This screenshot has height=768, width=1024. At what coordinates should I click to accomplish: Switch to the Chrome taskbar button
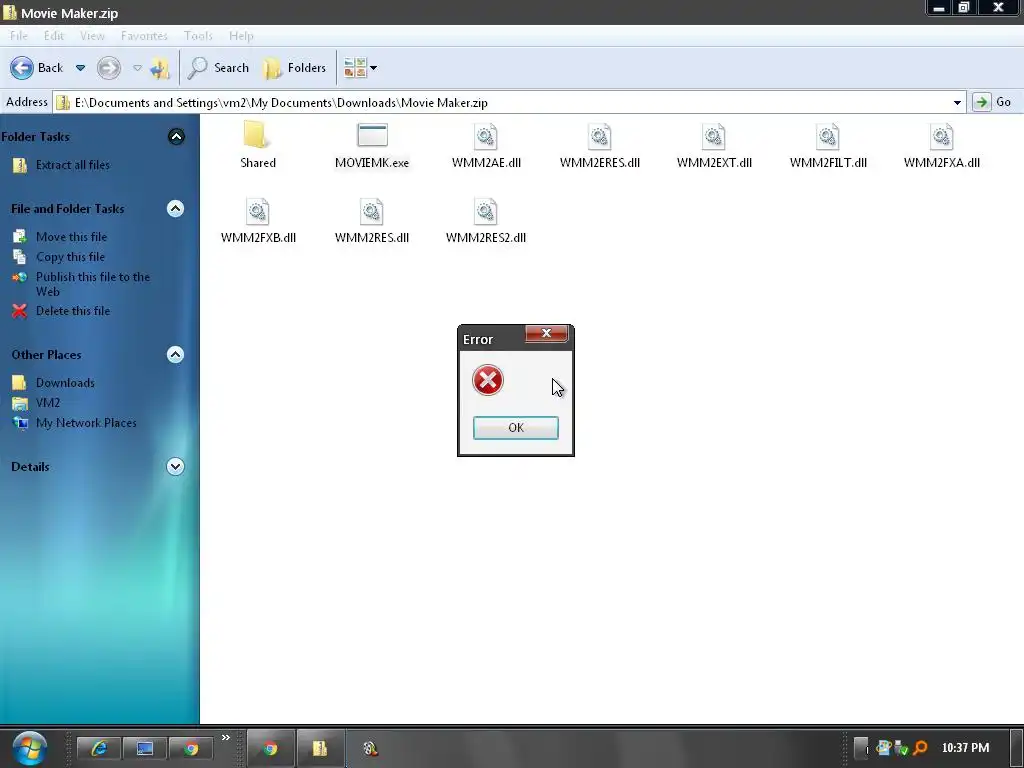tap(270, 748)
